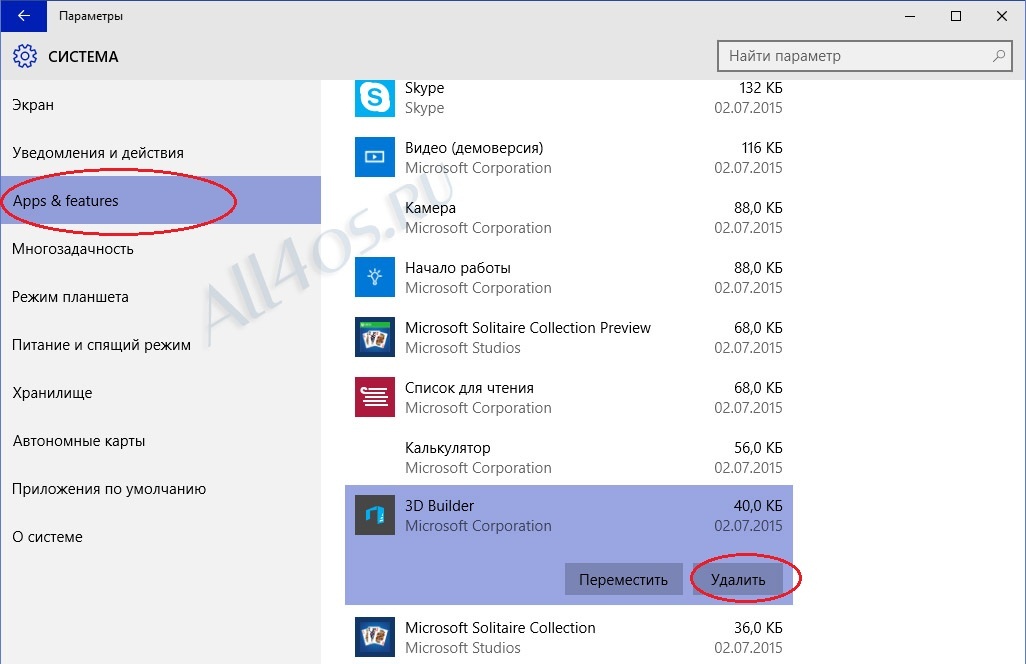
Task: Maximize the Параметры window
Action: [956, 16]
